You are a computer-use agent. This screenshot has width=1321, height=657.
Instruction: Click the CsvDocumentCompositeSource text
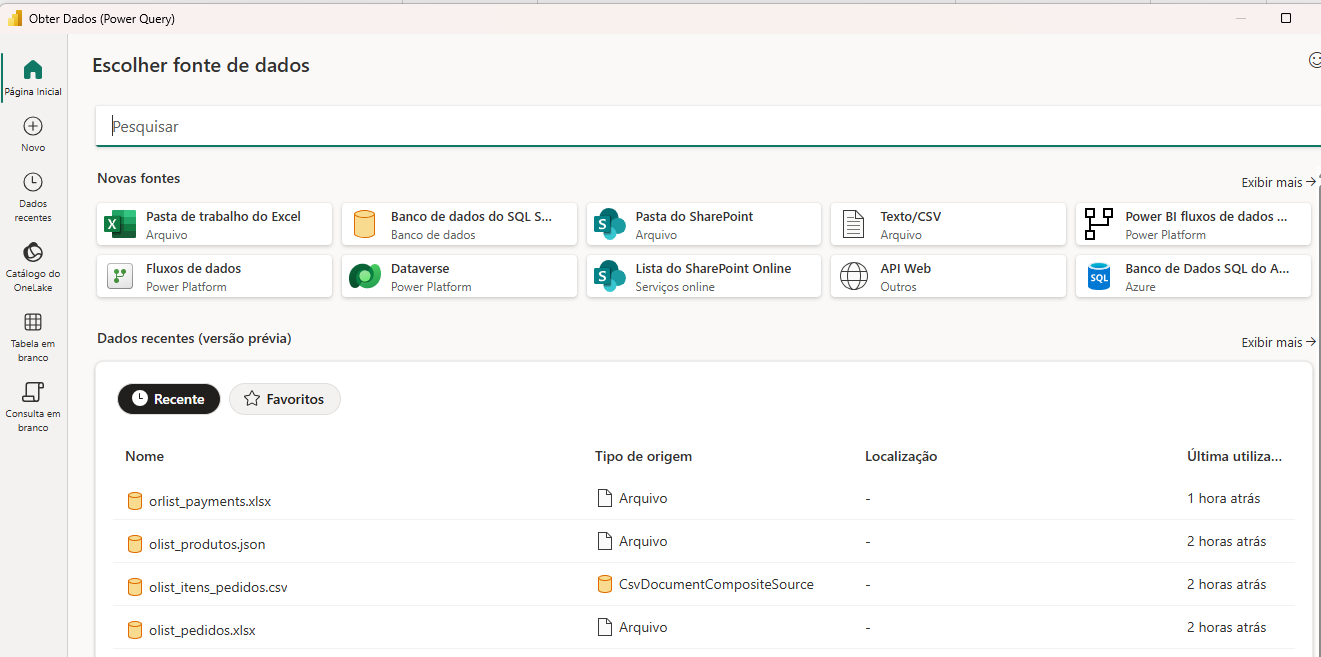[x=716, y=584]
